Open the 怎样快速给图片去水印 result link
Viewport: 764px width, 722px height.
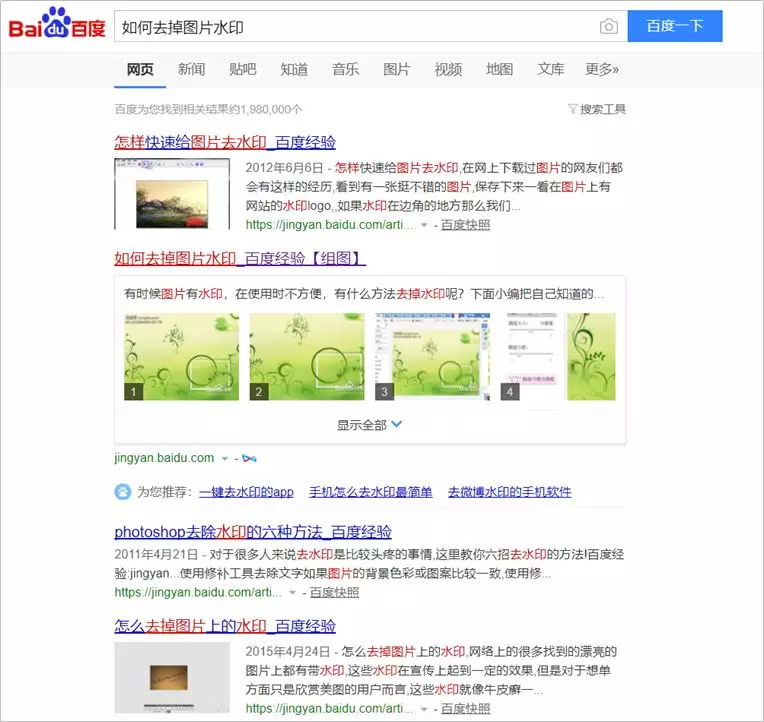click(225, 142)
